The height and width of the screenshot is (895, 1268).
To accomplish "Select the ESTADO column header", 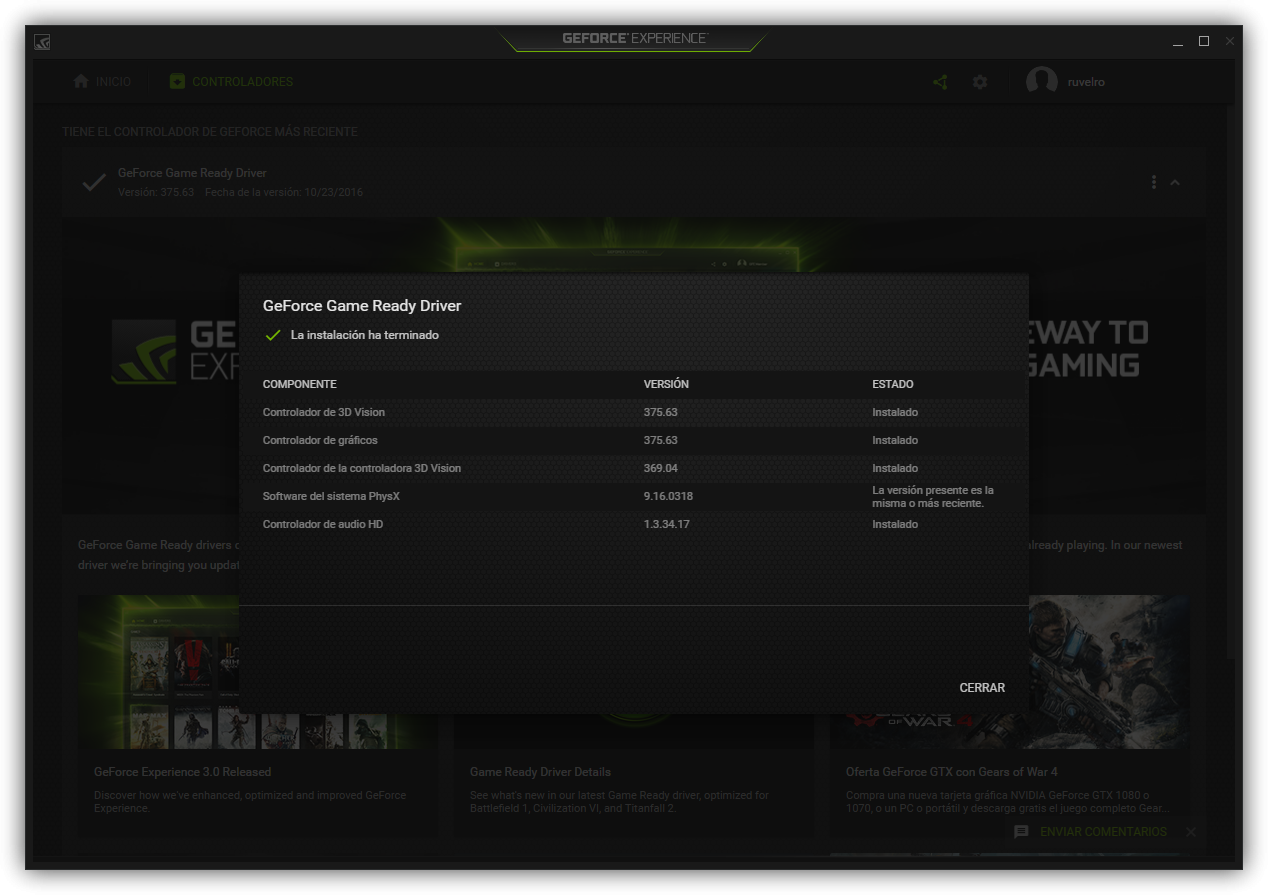I will (x=893, y=384).
